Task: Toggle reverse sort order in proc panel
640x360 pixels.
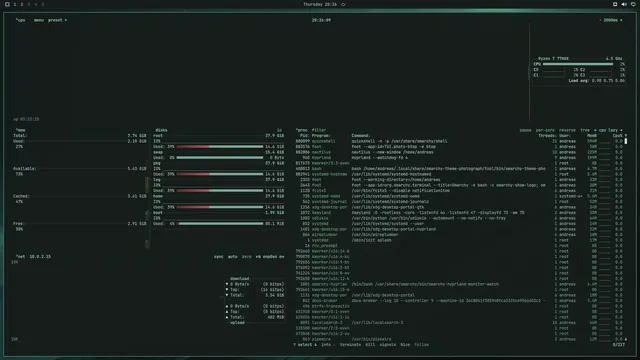Action: (567, 130)
